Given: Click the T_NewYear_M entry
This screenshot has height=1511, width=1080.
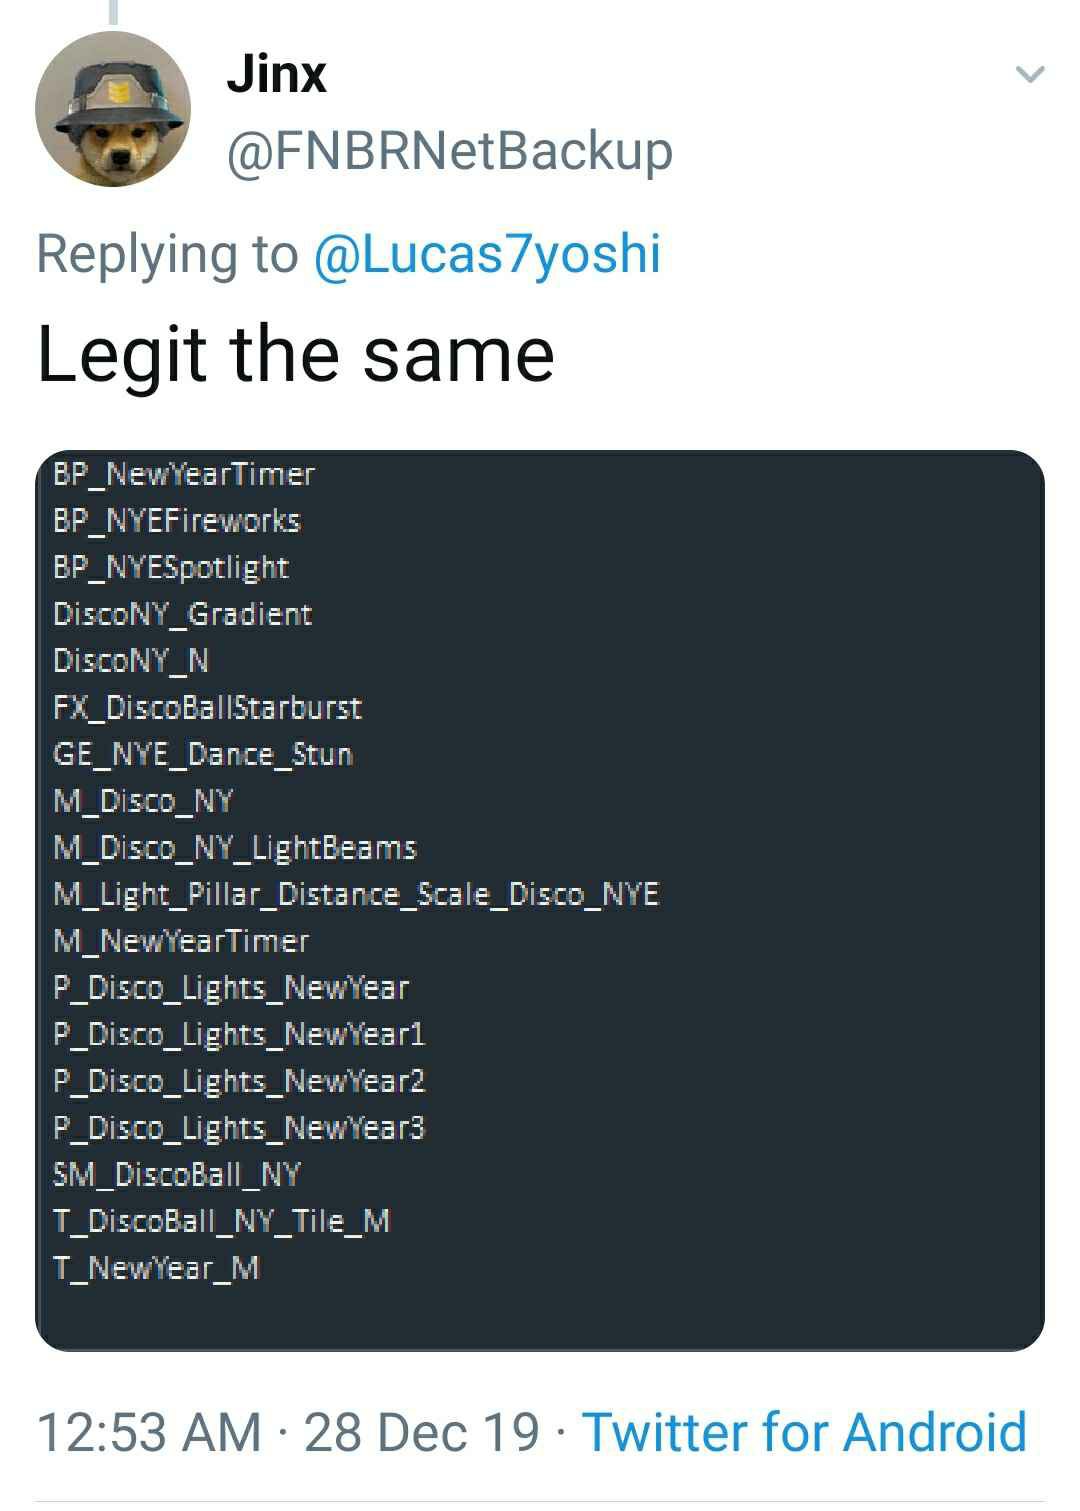Looking at the screenshot, I should pos(157,1268).
